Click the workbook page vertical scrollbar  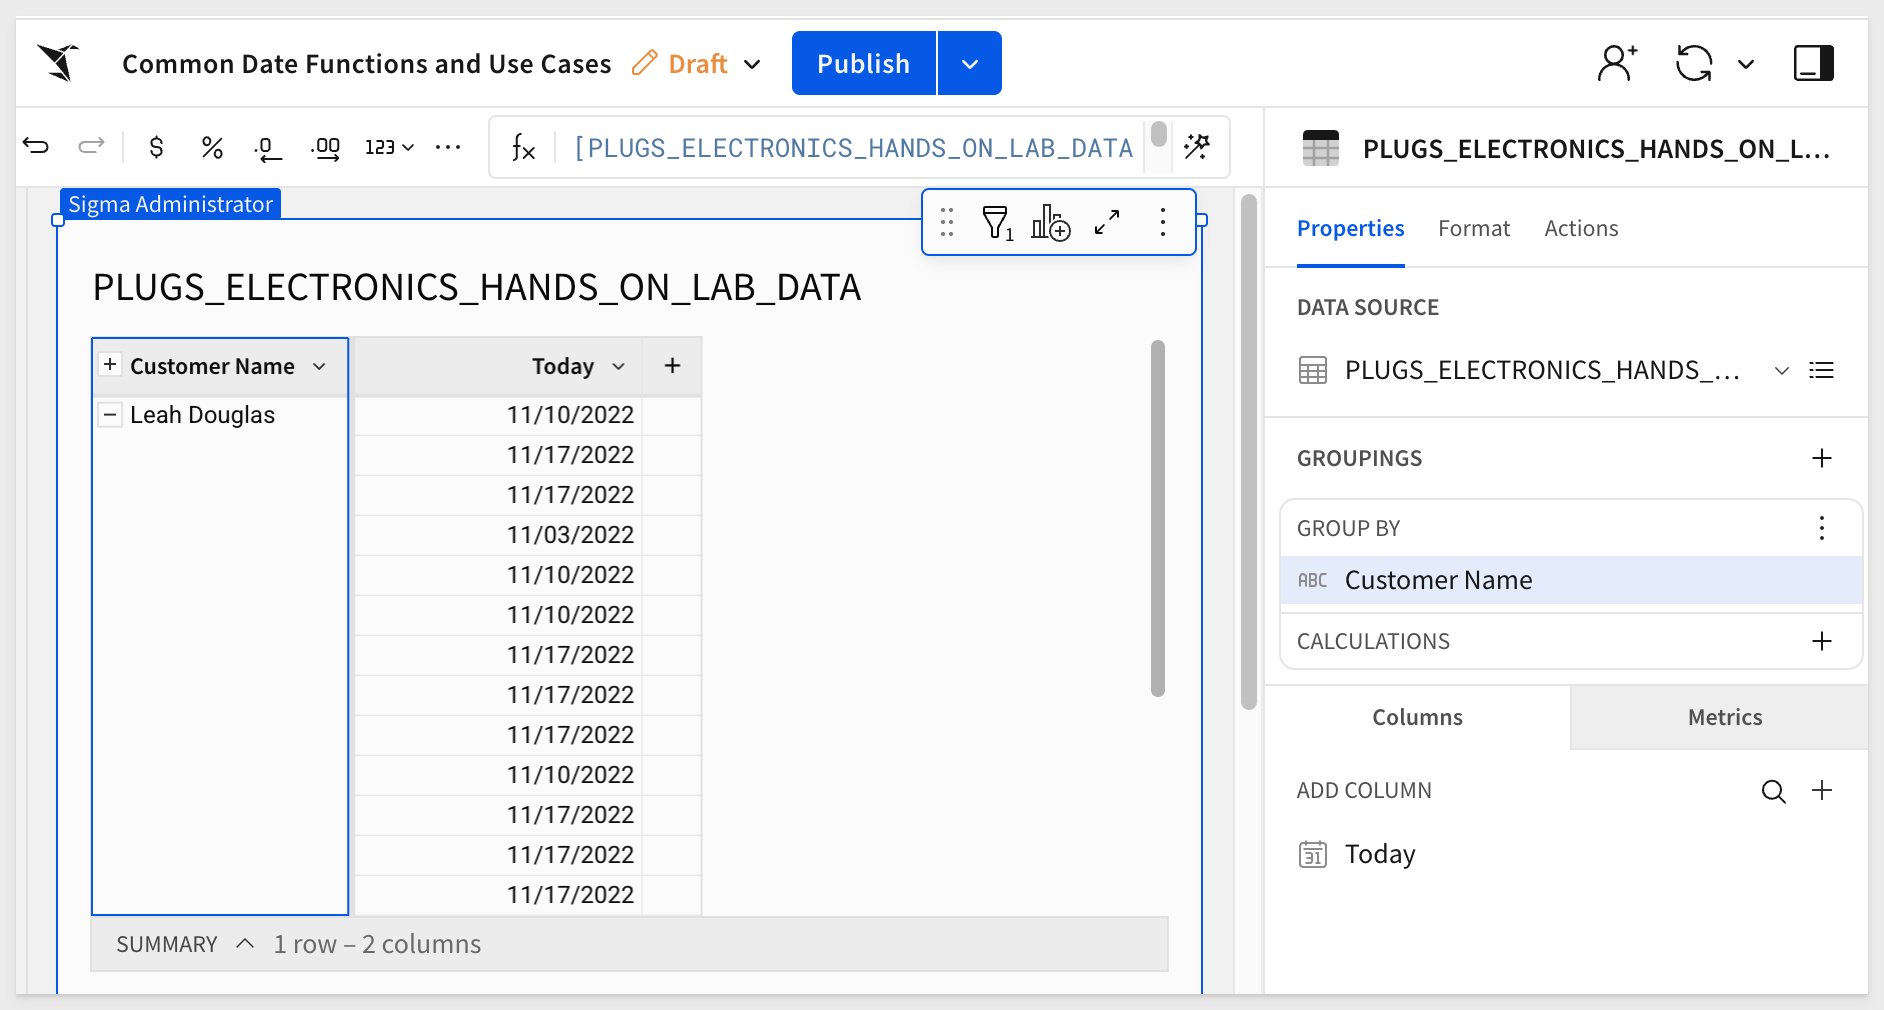(x=1248, y=452)
